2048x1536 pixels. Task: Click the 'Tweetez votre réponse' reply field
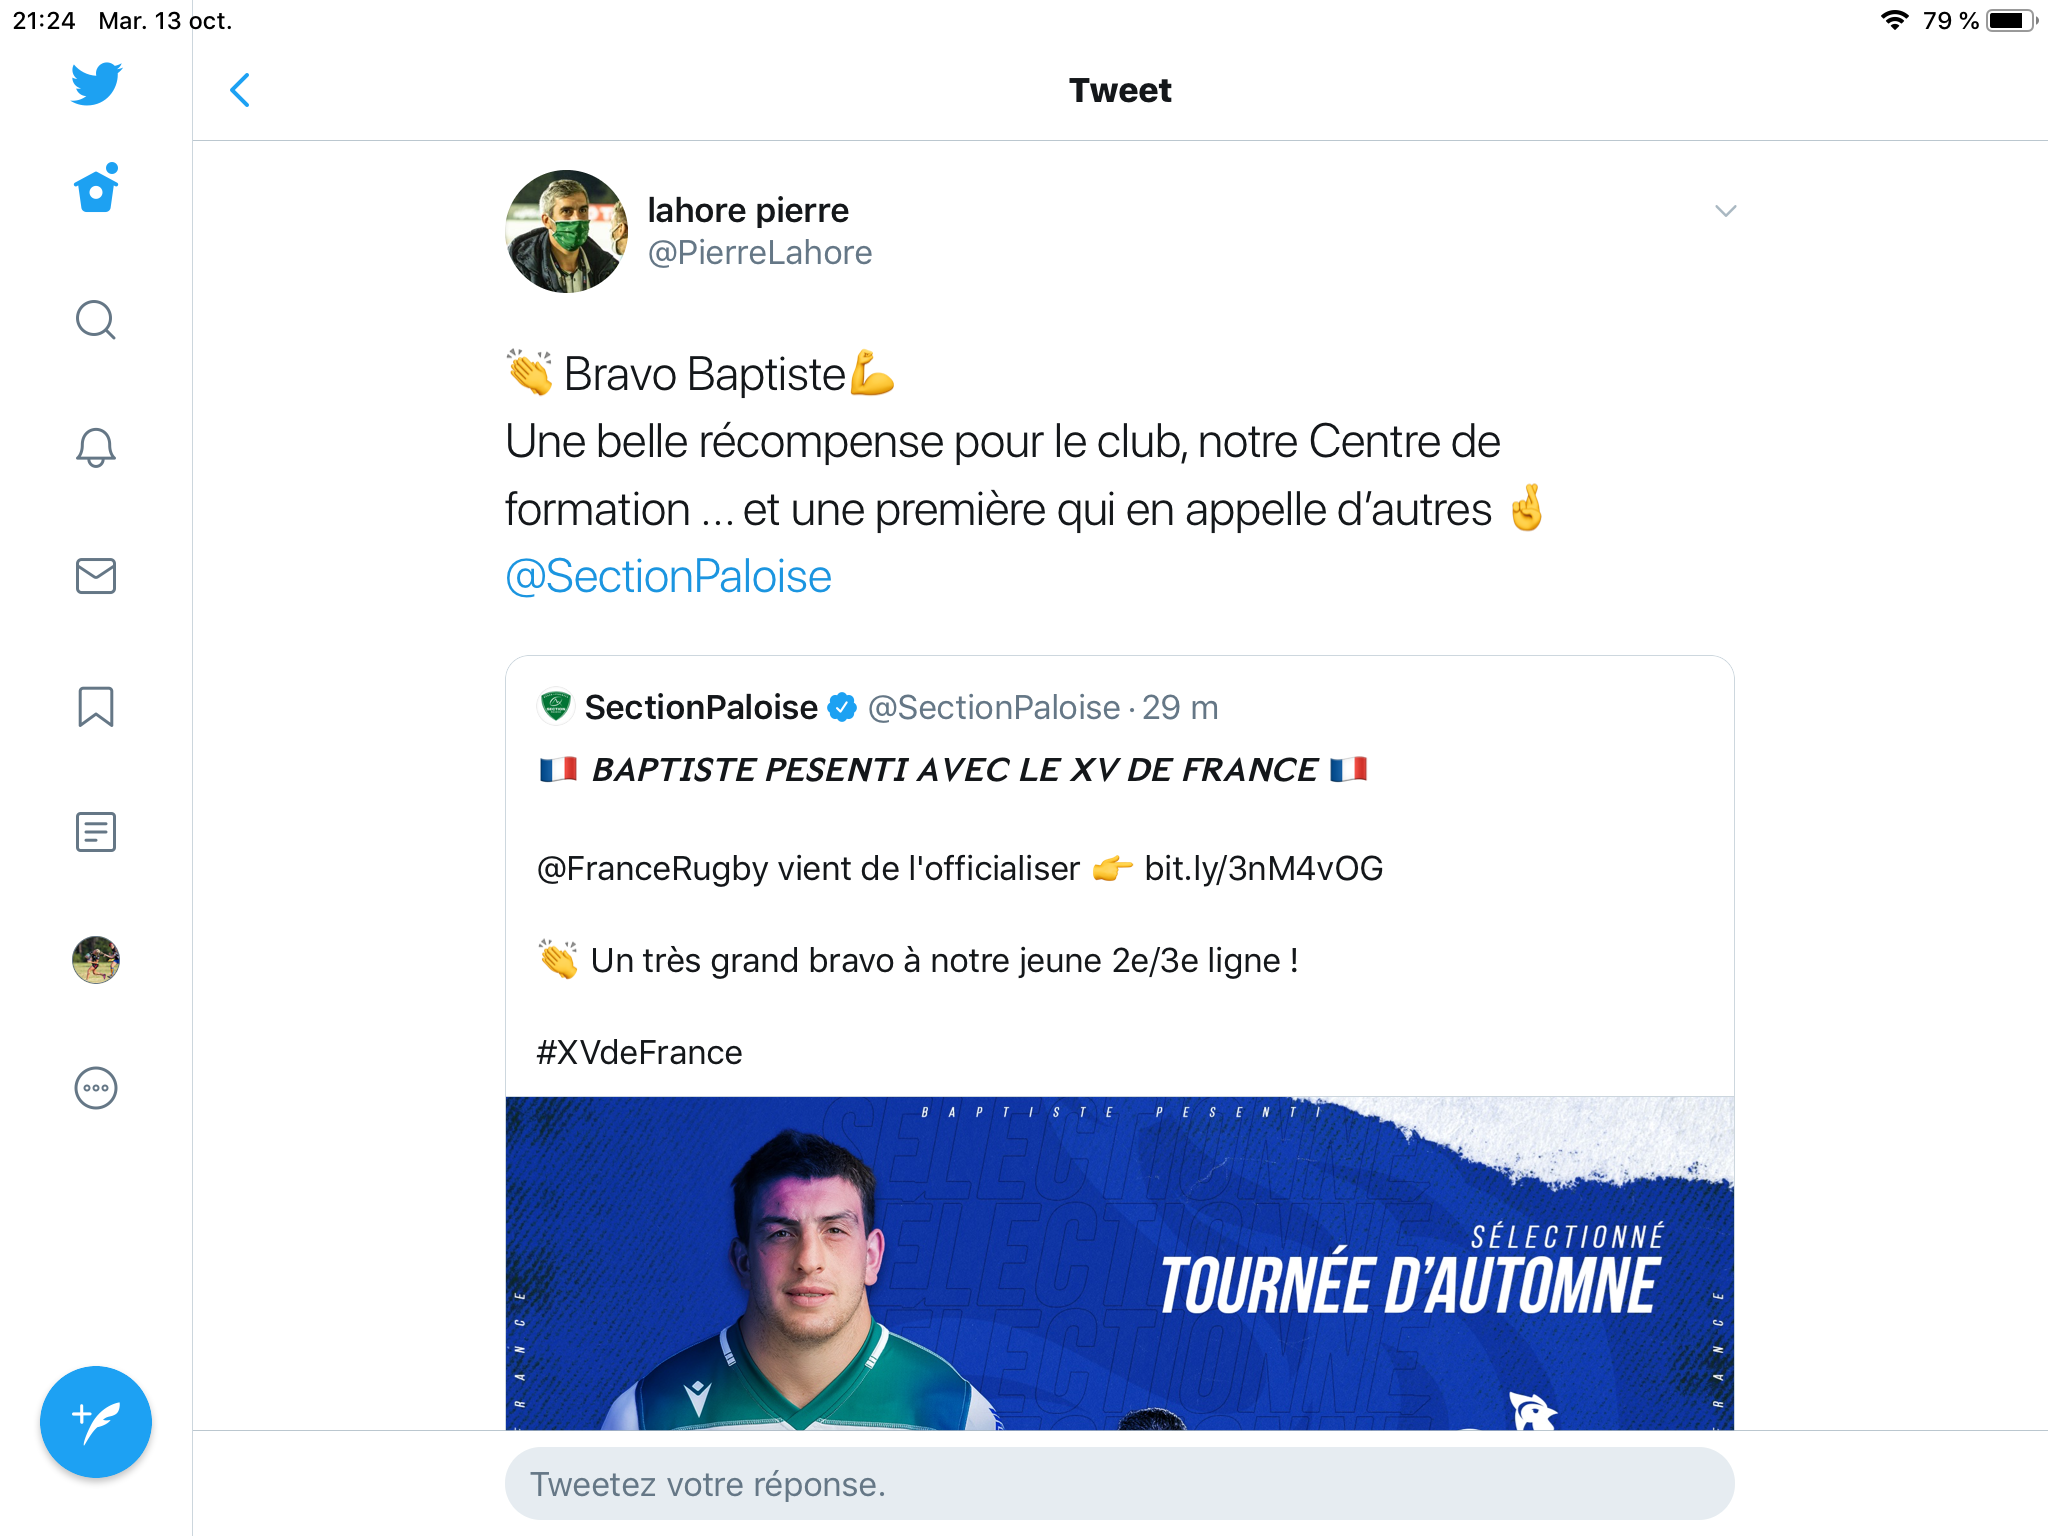click(1118, 1484)
